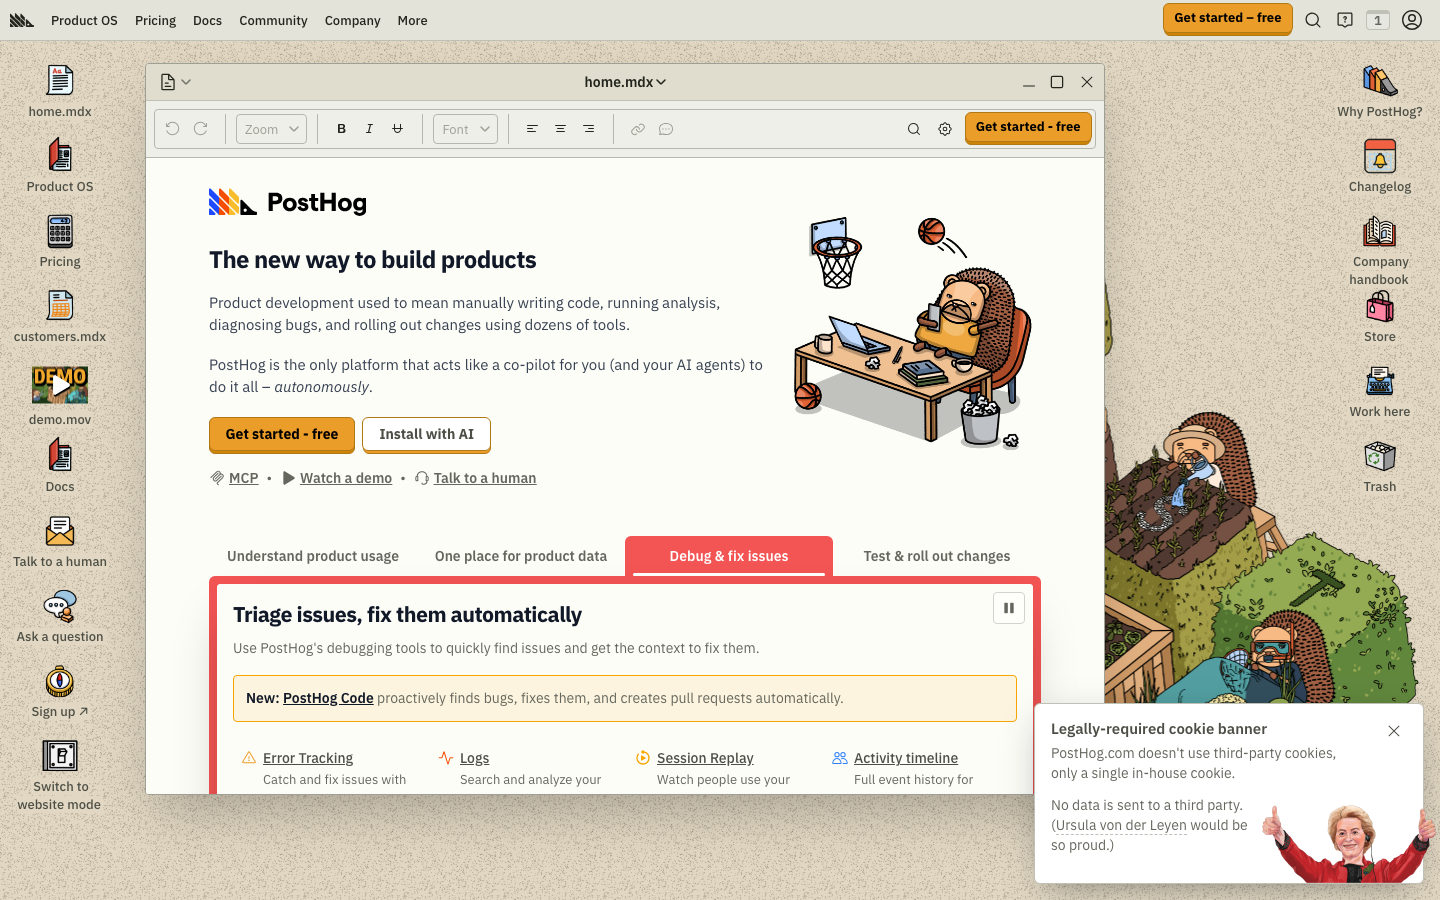Expand the home.mdx title dropdown
1440x900 pixels.
(x=625, y=82)
